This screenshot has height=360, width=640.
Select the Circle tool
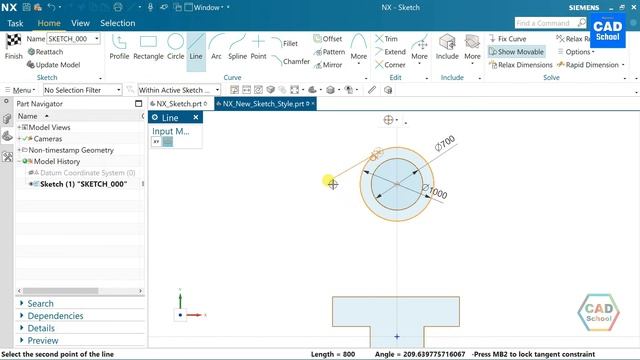(x=176, y=47)
